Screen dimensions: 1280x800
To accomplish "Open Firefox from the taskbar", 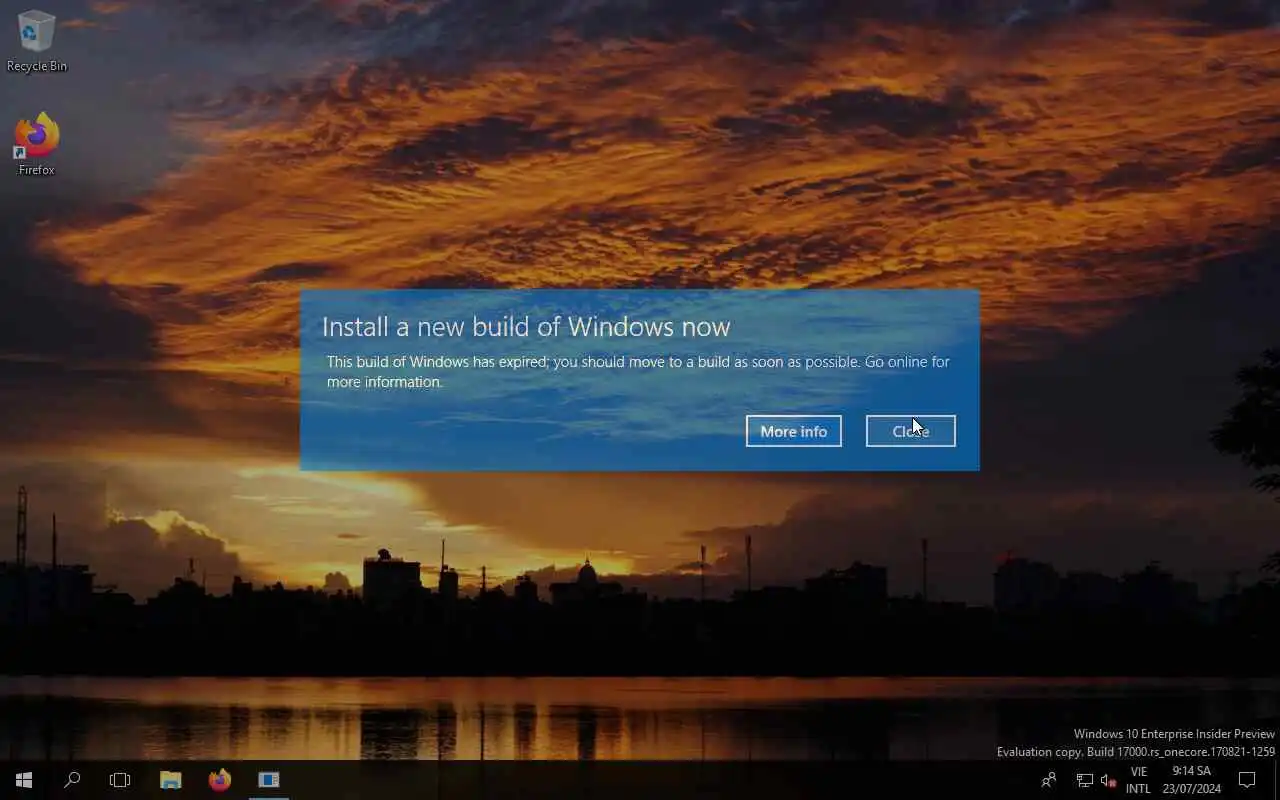I will (220, 780).
